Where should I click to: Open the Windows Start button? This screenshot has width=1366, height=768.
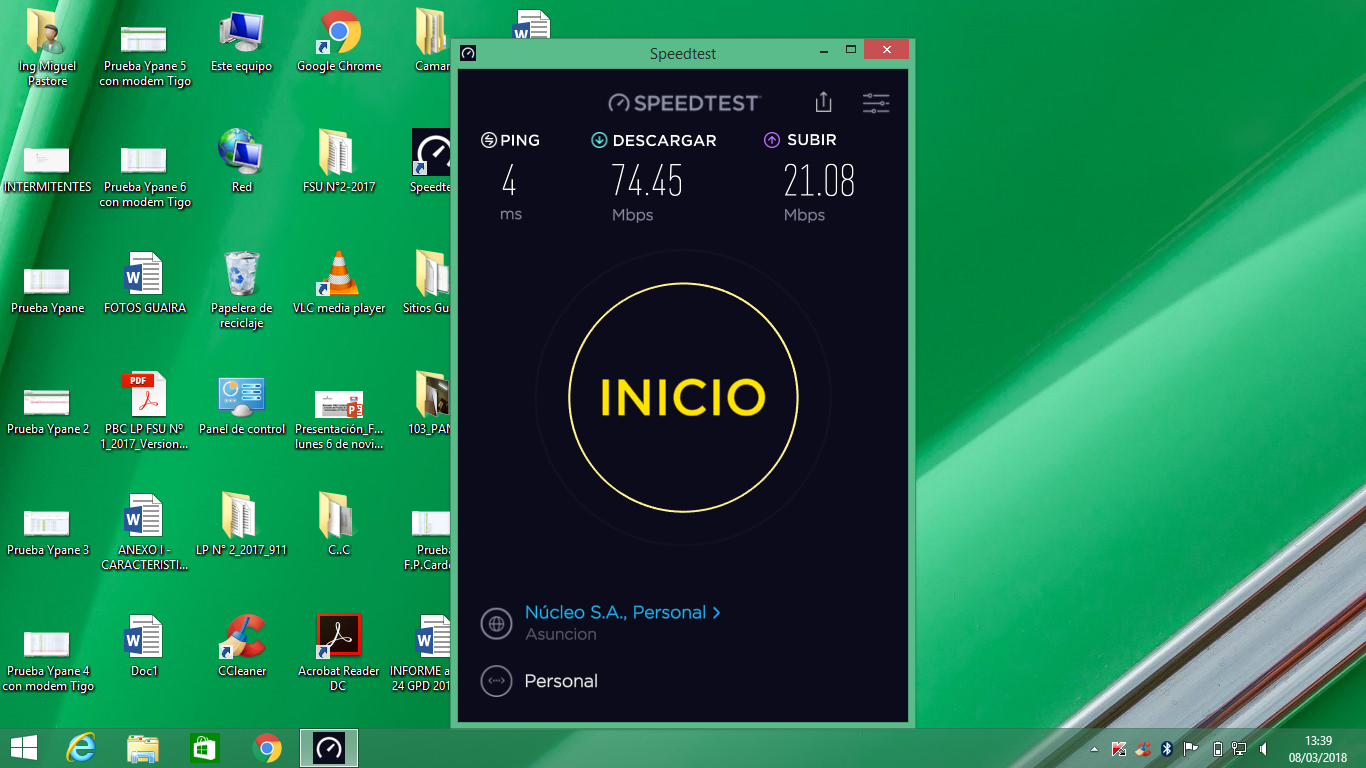click(x=24, y=748)
